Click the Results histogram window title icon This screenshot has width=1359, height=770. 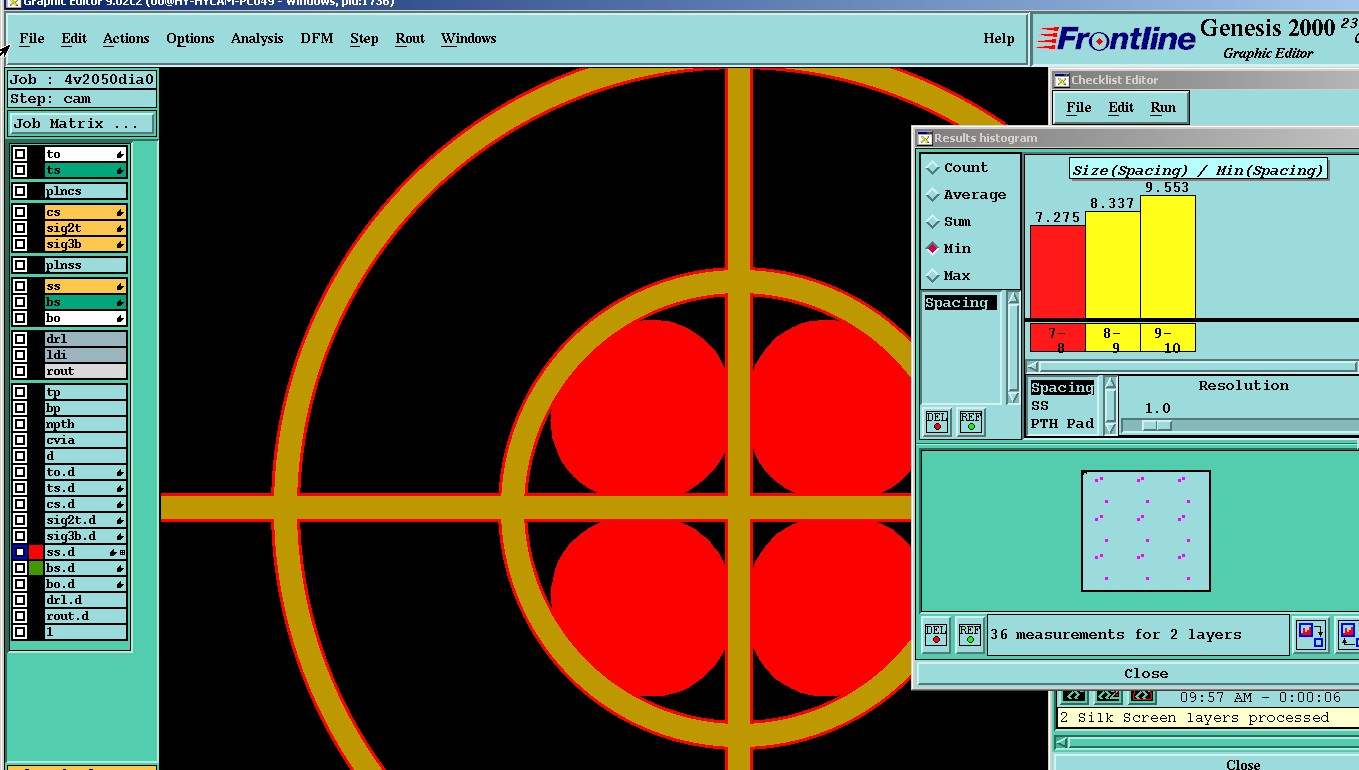pos(925,138)
